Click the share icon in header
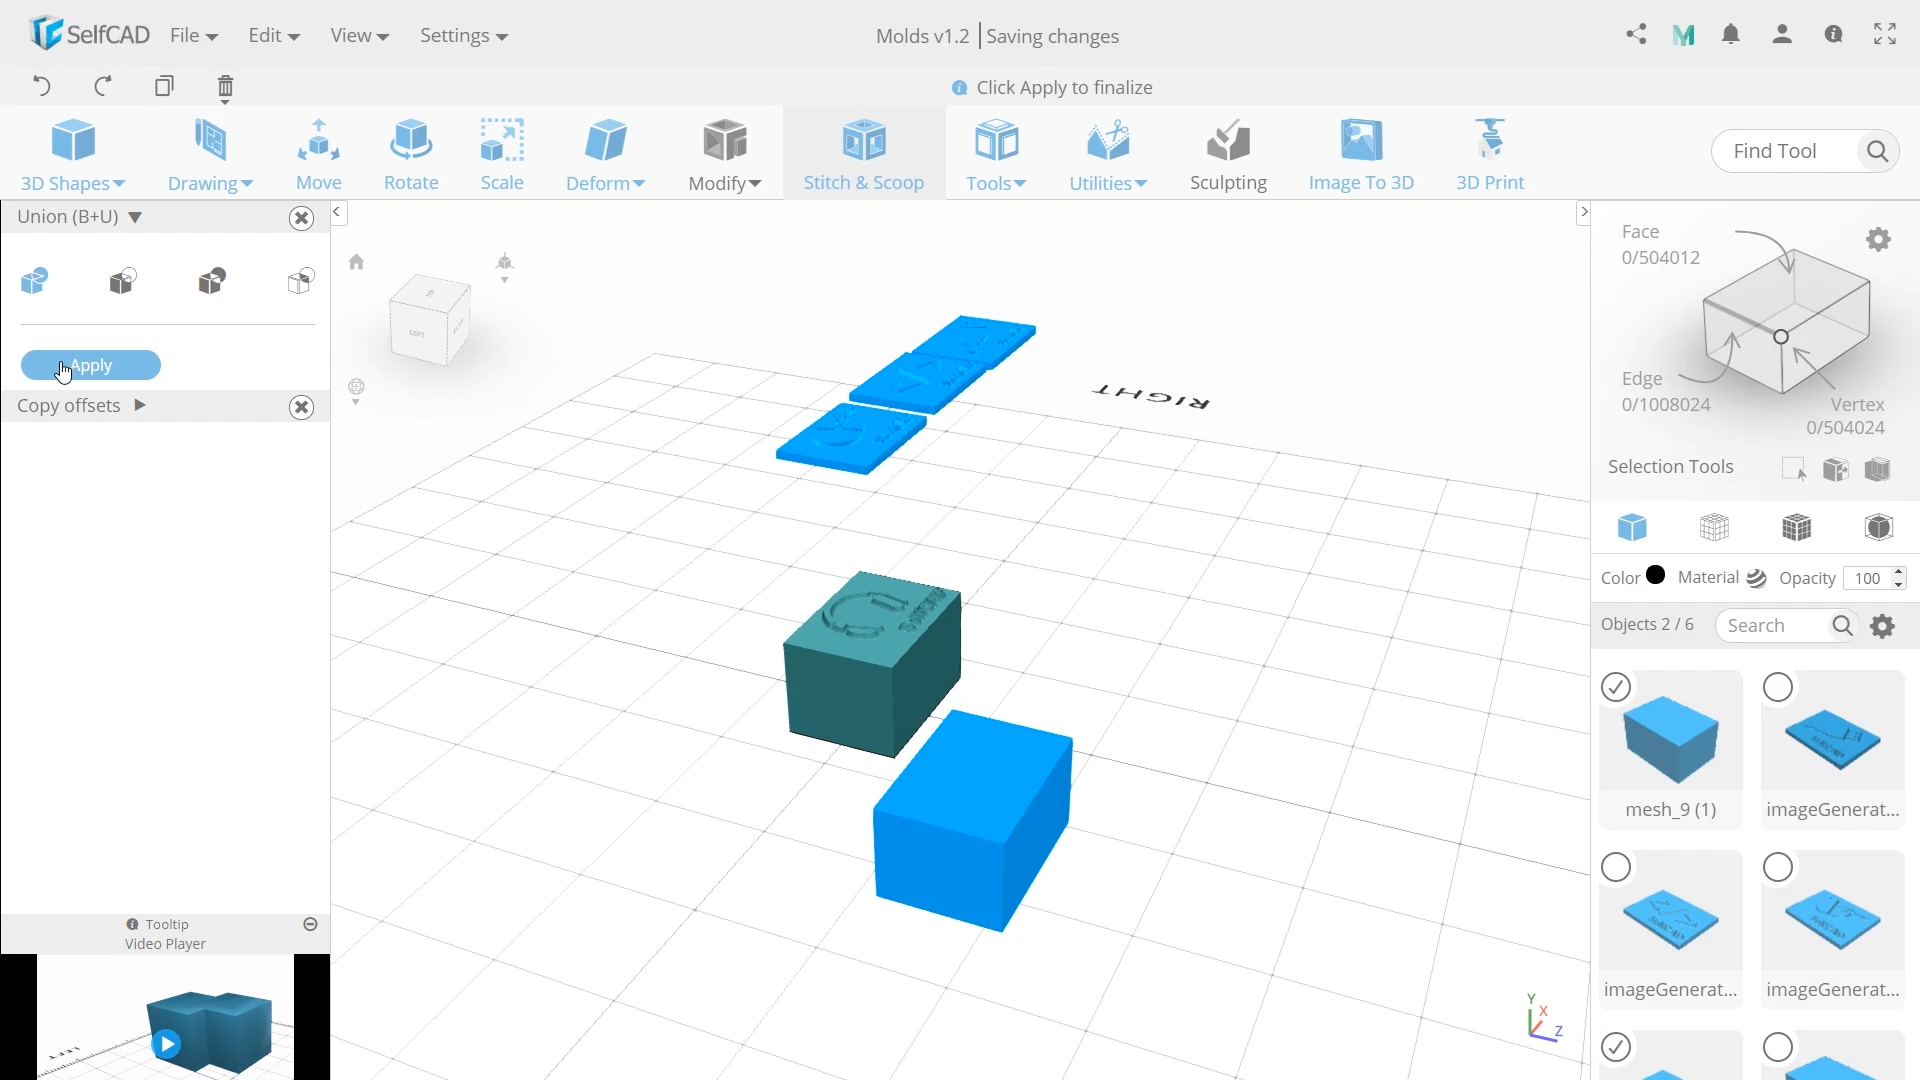 [x=1636, y=35]
